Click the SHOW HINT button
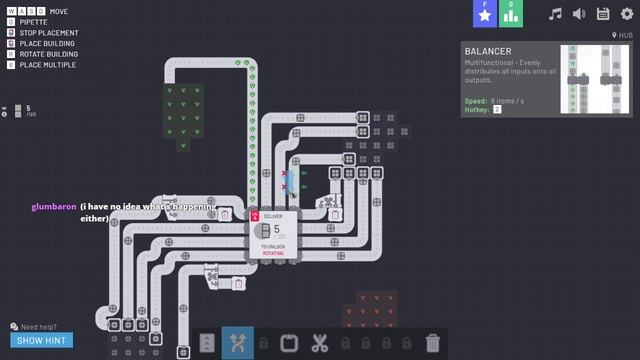Image resolution: width=640 pixels, height=360 pixels. tap(42, 340)
